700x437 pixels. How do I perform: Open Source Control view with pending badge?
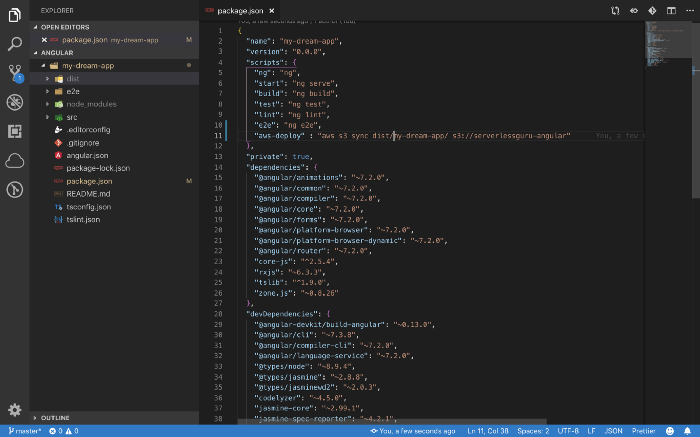tap(15, 73)
